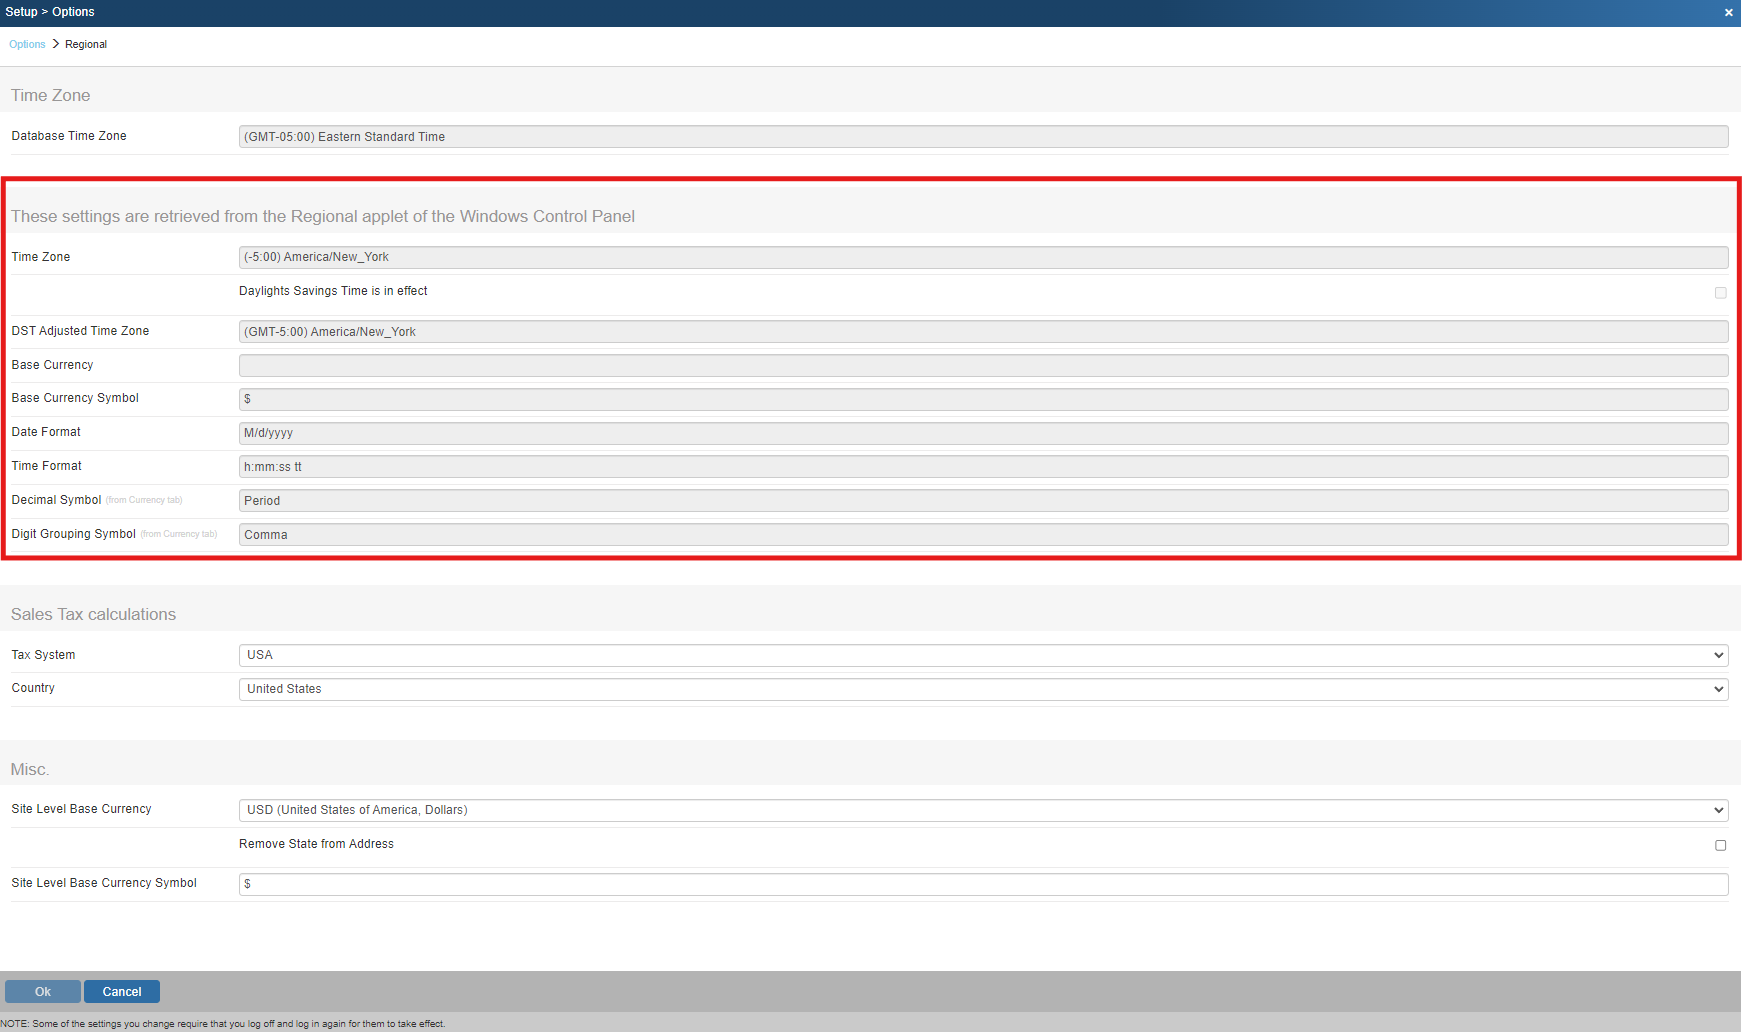Close the Setup Options dialog
This screenshot has height=1032, width=1743.
pyautogui.click(x=1728, y=13)
